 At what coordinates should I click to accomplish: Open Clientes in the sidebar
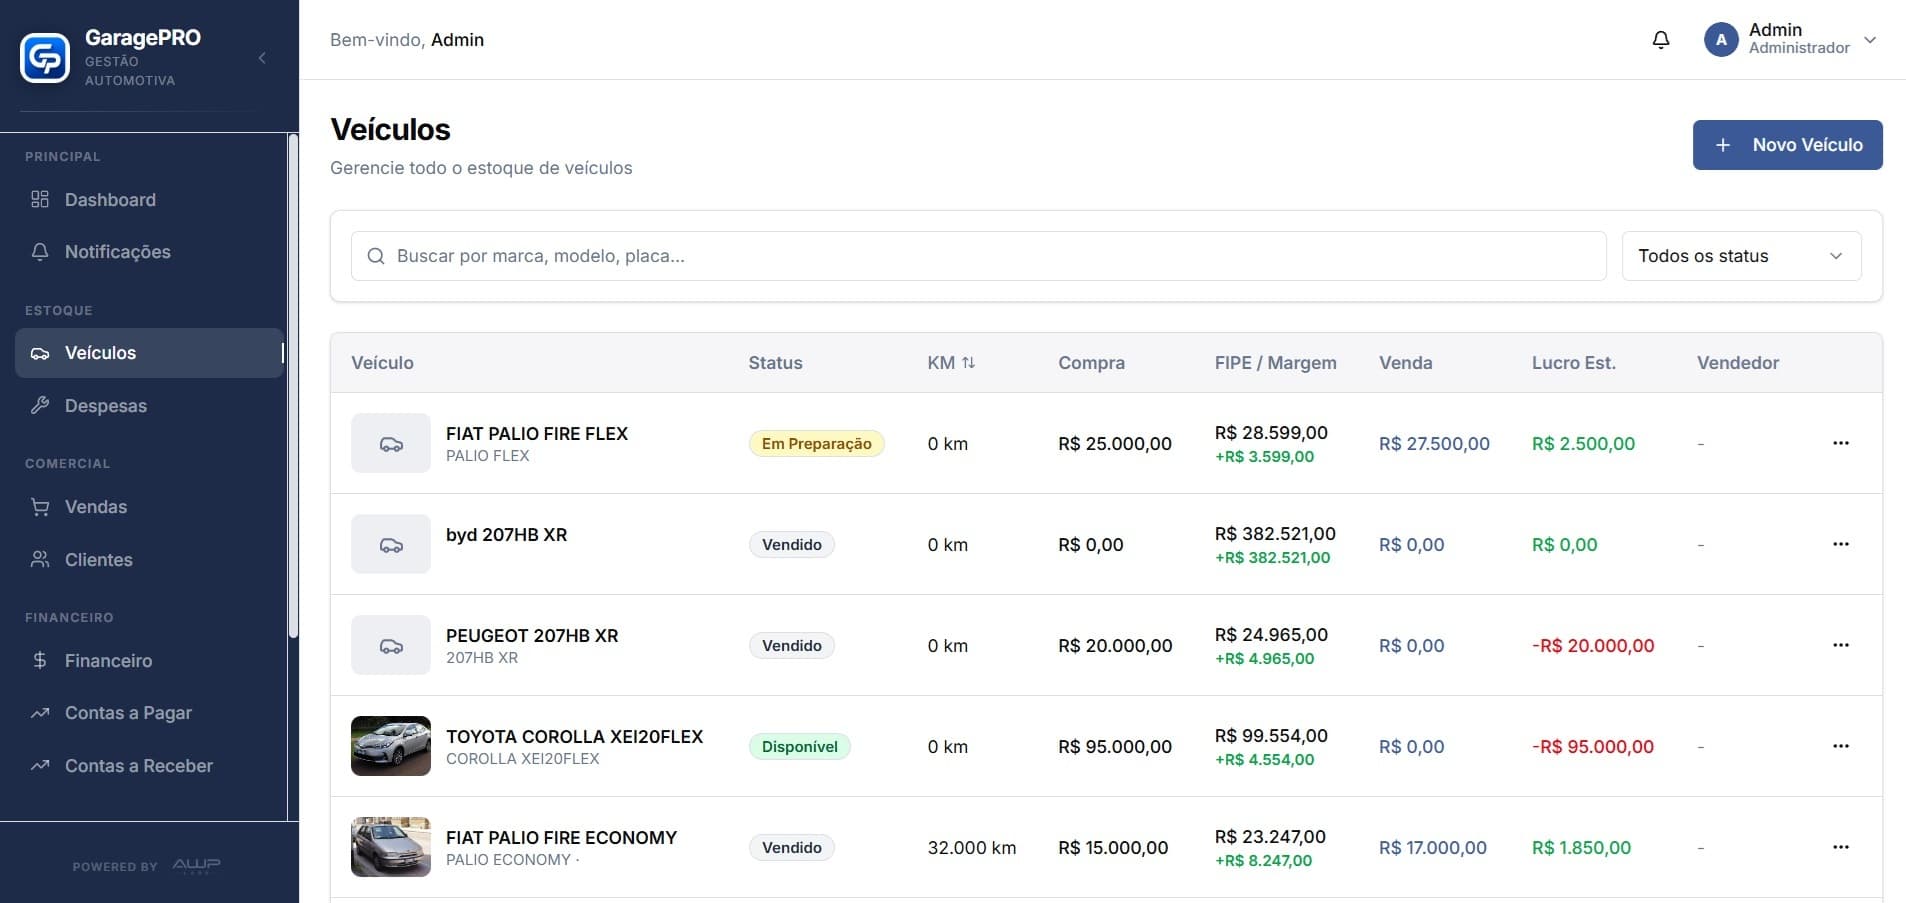point(149,559)
